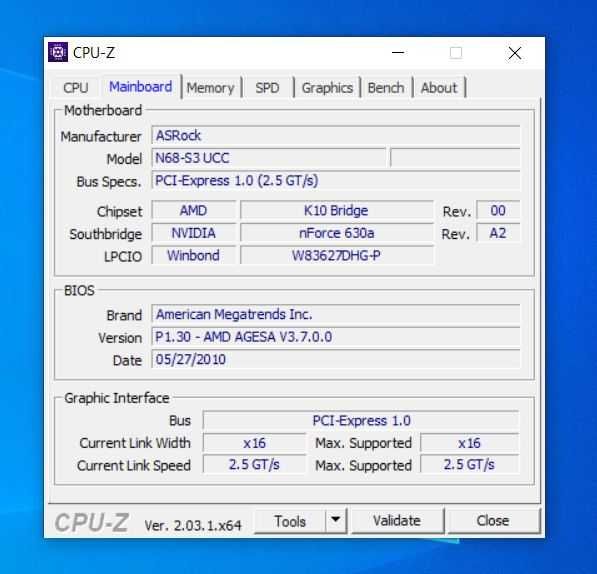Click the max supported link speed 2.5 GT/s

tap(469, 465)
